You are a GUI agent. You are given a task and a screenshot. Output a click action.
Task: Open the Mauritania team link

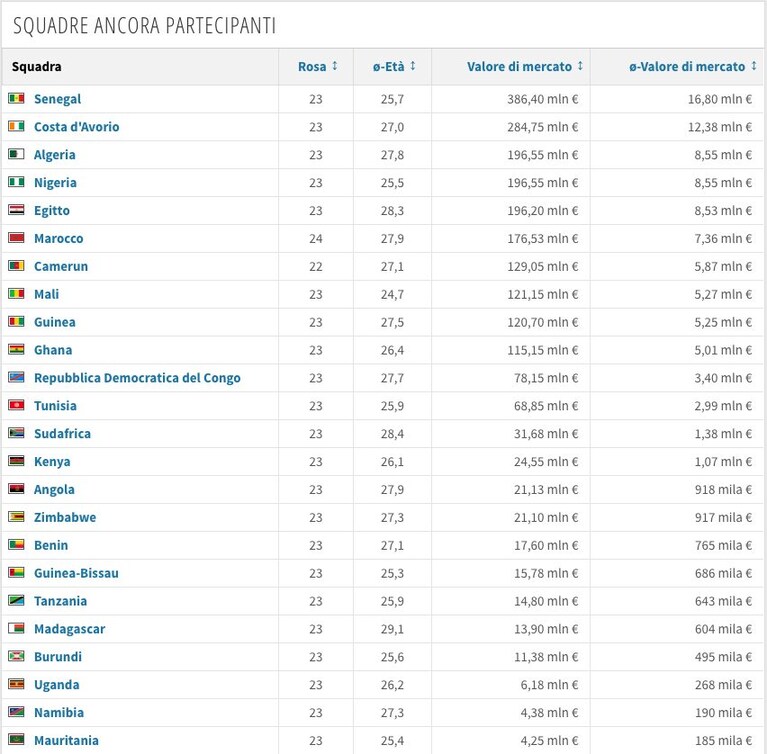click(x=67, y=741)
